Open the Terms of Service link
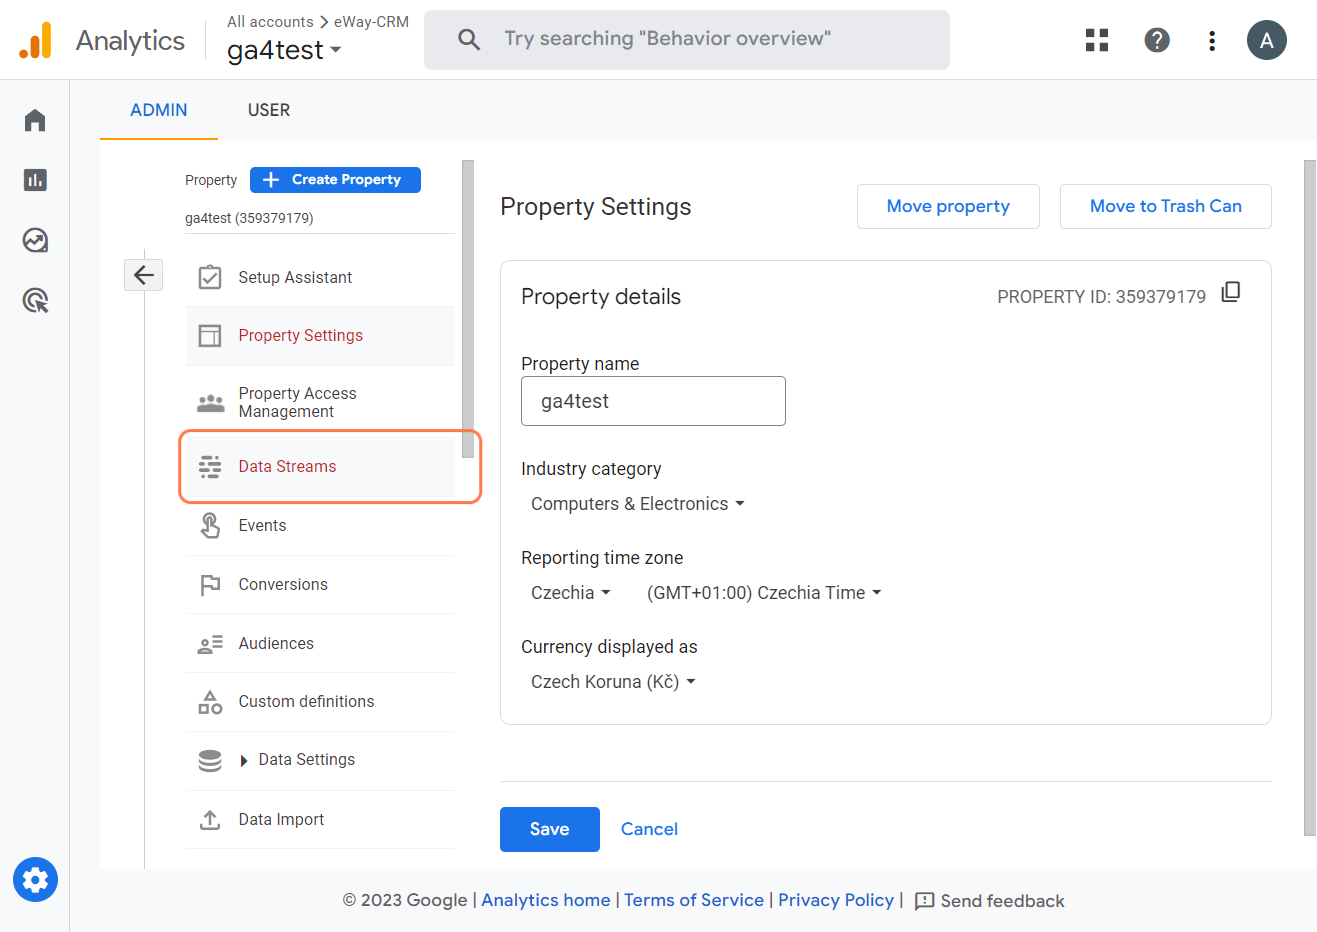1317x932 pixels. click(x=694, y=900)
